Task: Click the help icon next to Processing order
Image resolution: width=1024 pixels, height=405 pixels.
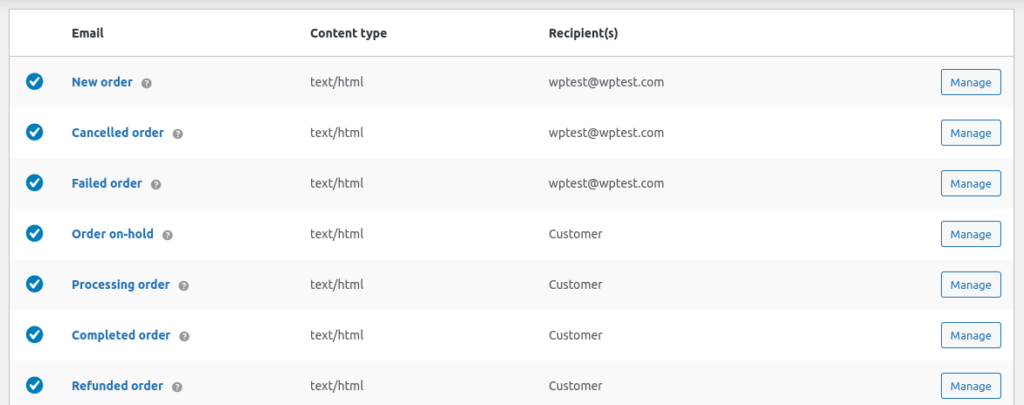Action: coord(184,285)
